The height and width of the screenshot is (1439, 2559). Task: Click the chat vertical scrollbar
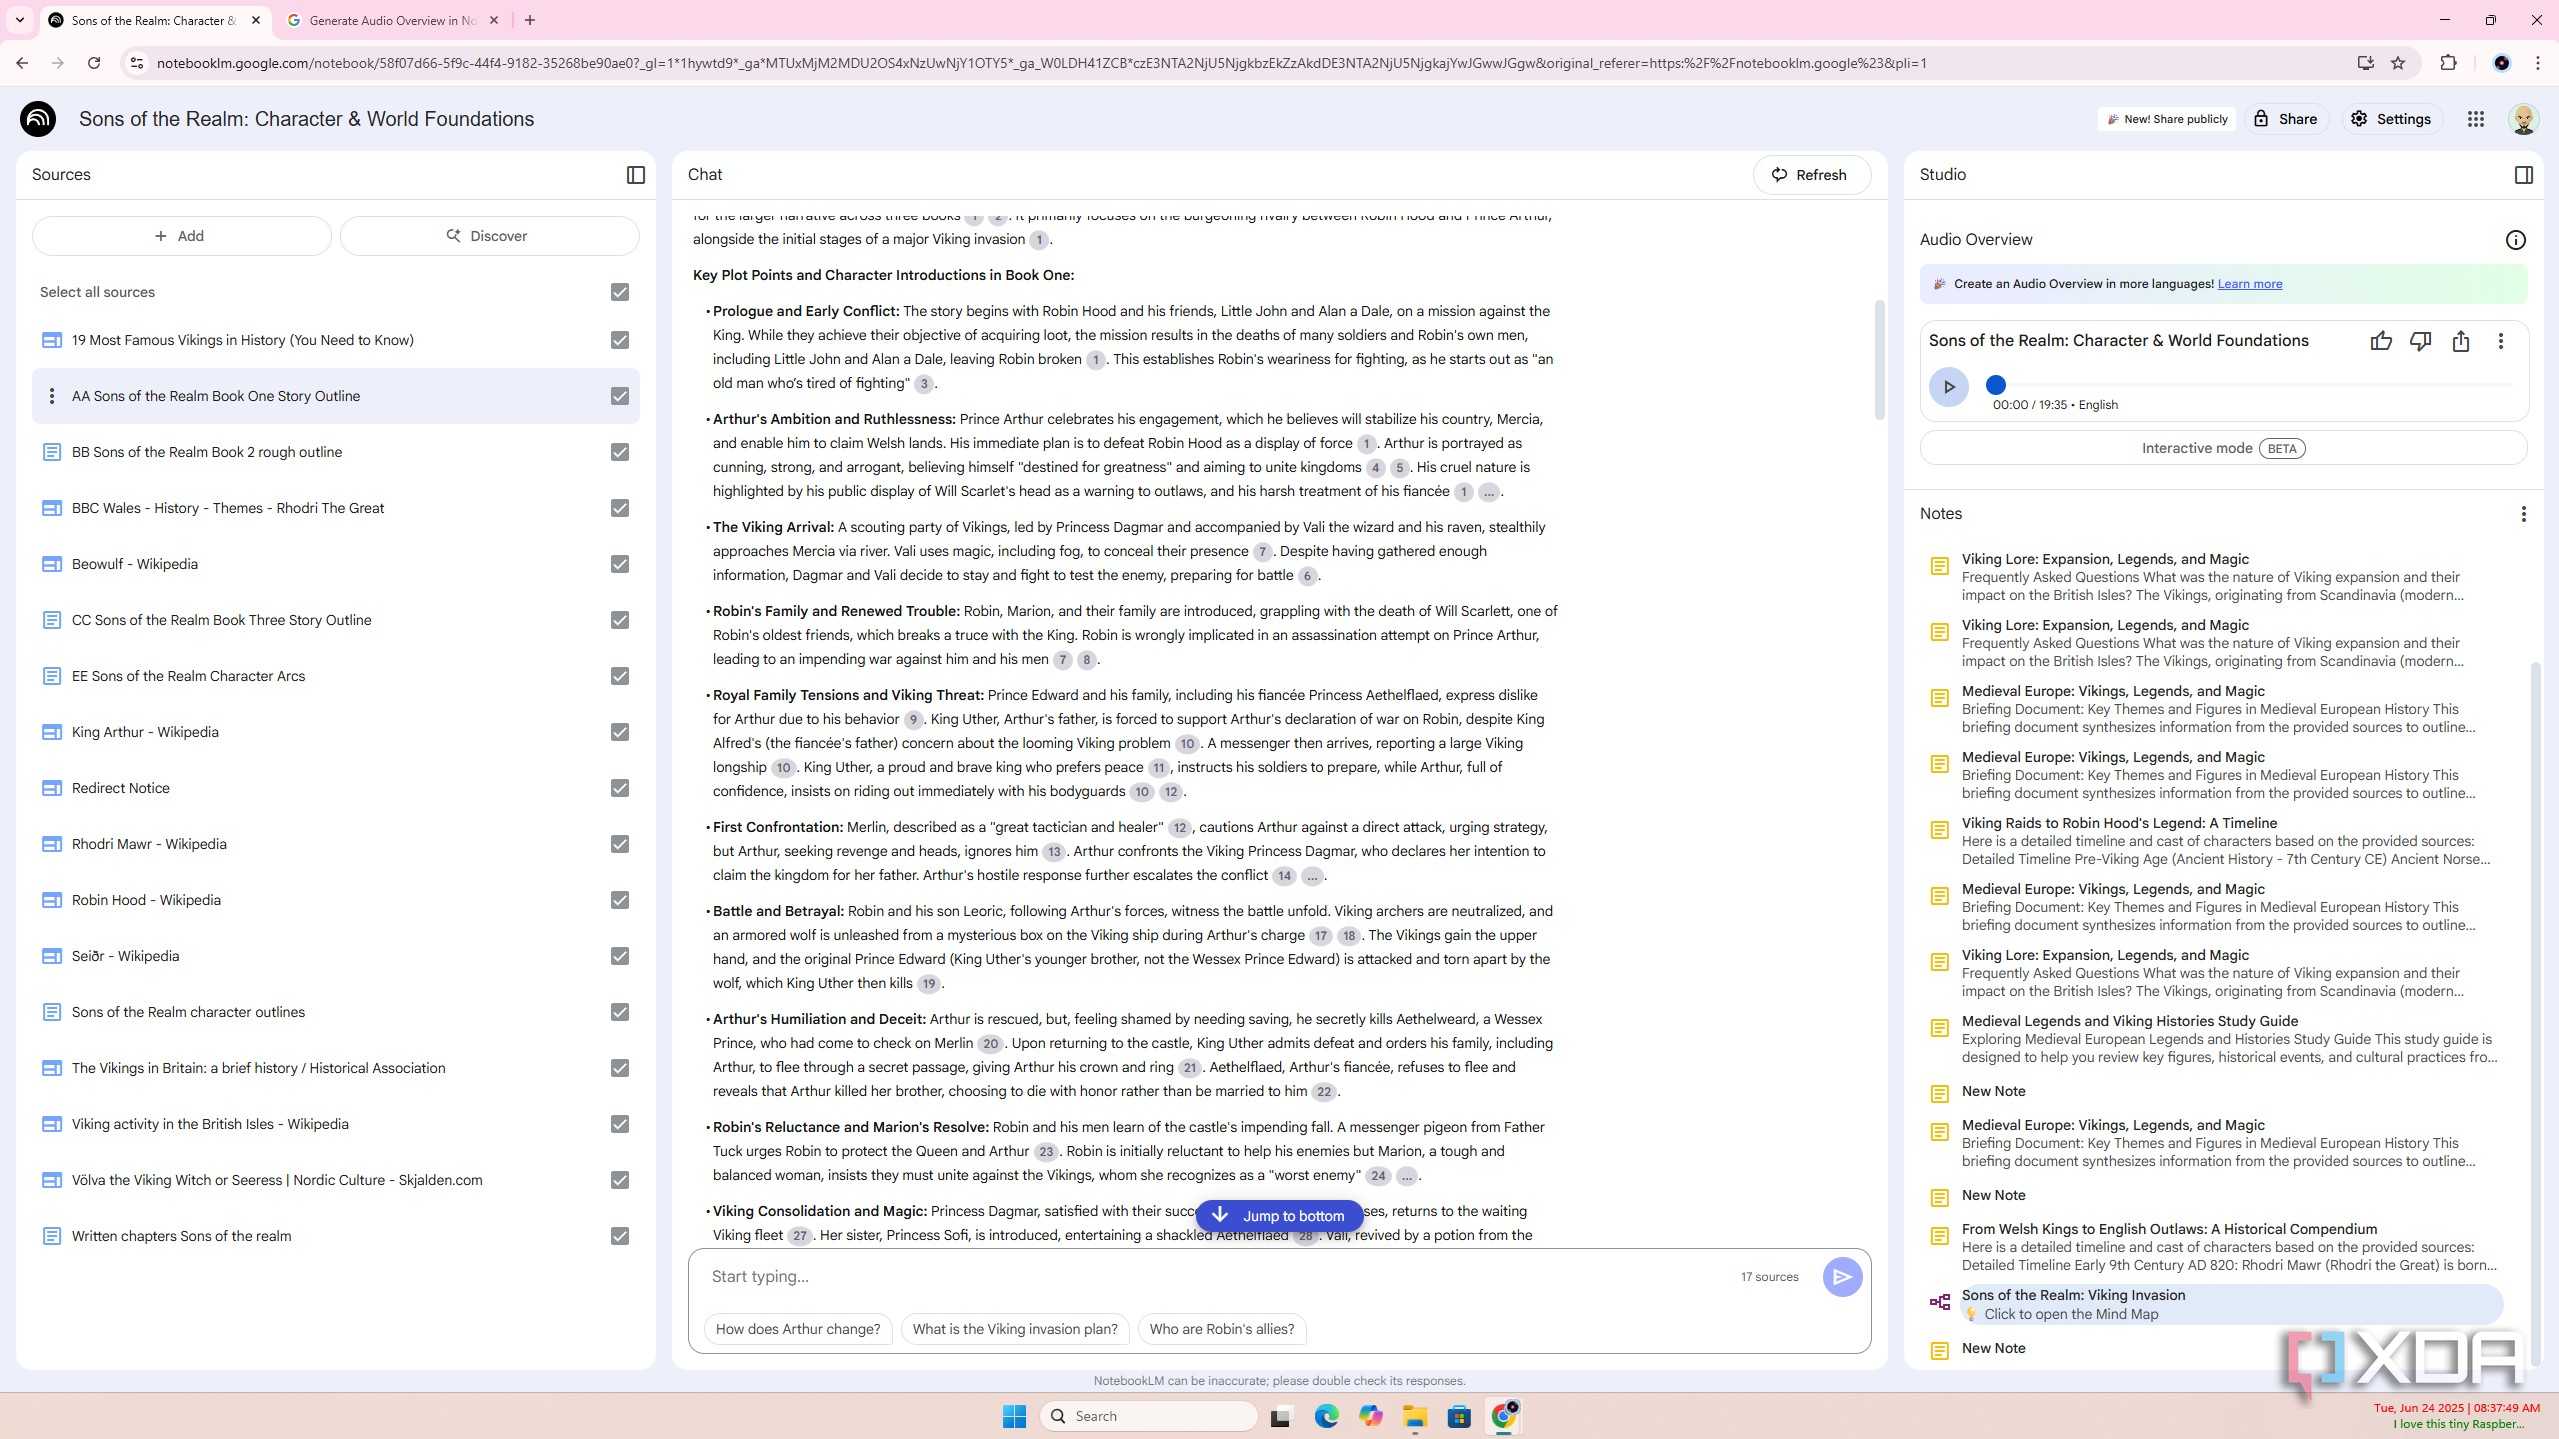click(1879, 360)
